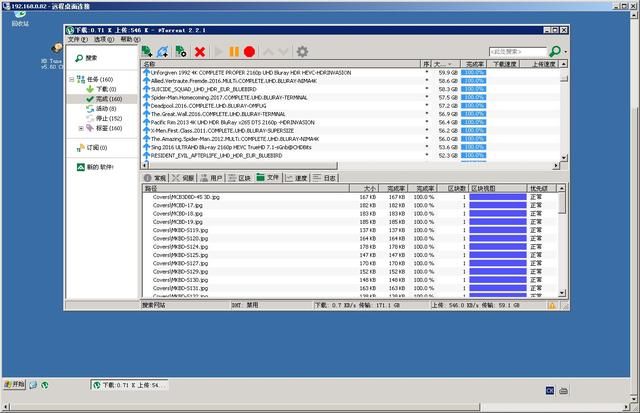Image resolution: width=640 pixels, height=413 pixels.
Task: Click the red X Remove Torrent icon
Action: pyautogui.click(x=200, y=52)
